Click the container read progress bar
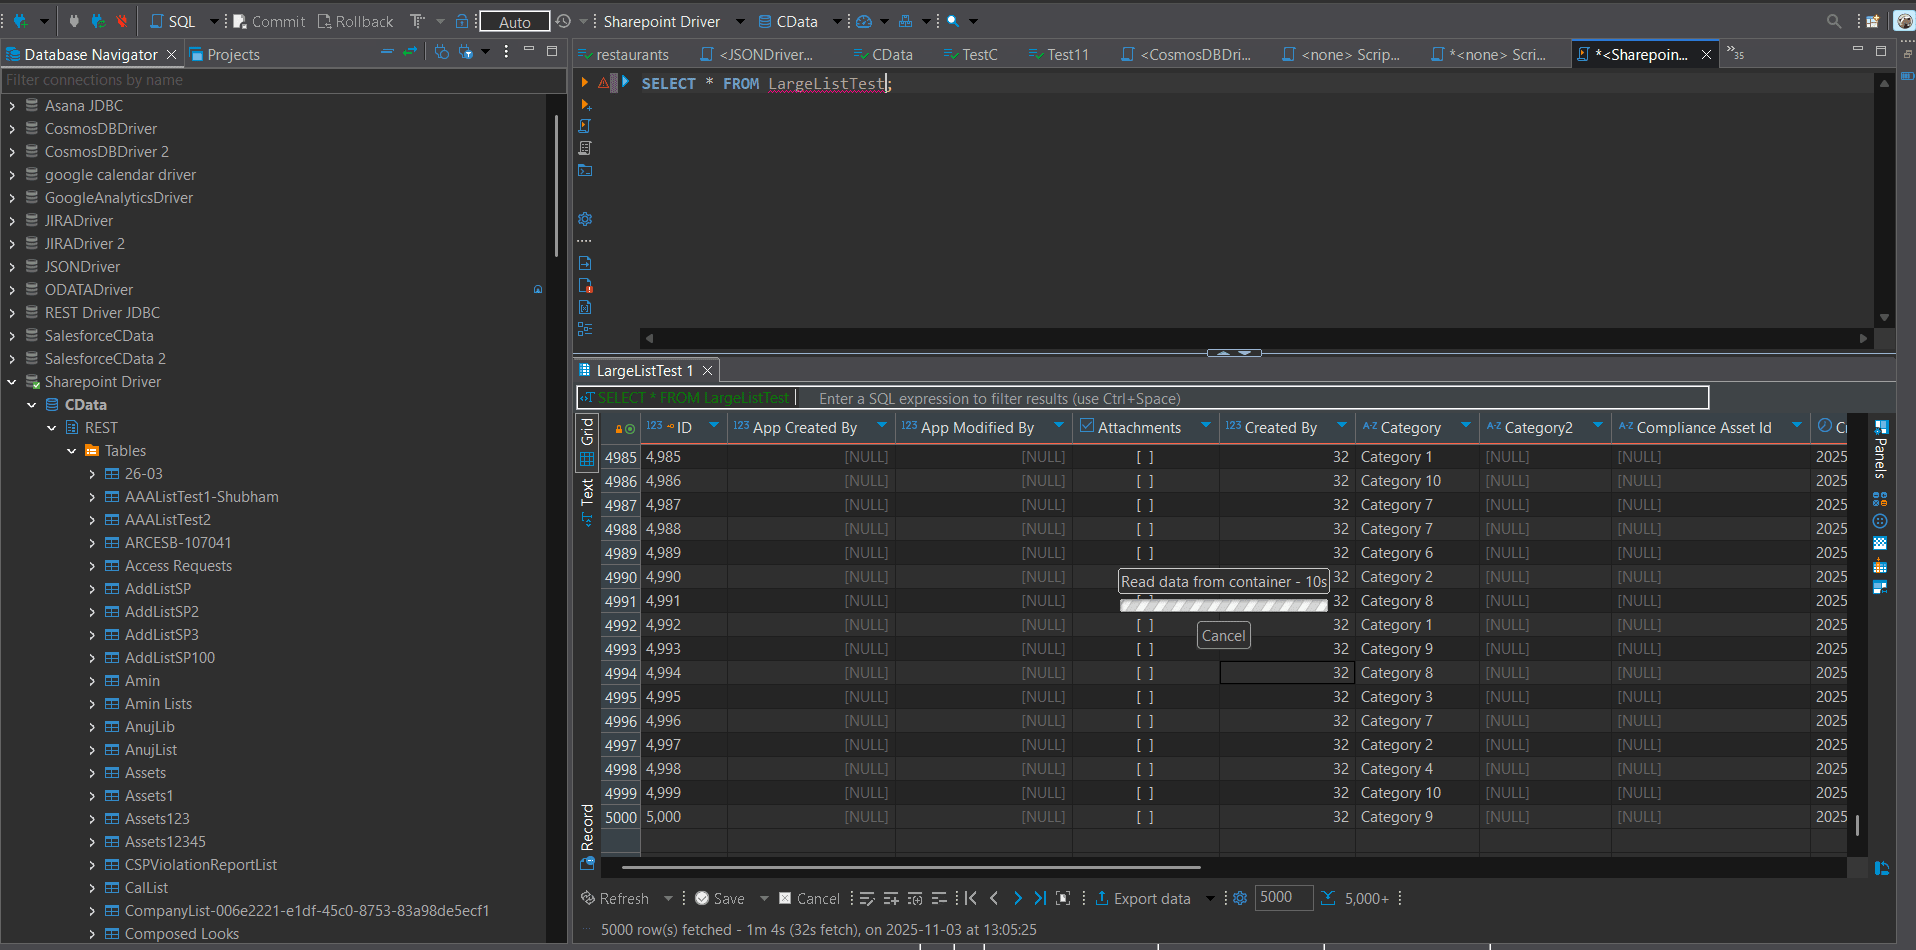Screen dimensions: 1916x950 (x=1222, y=604)
